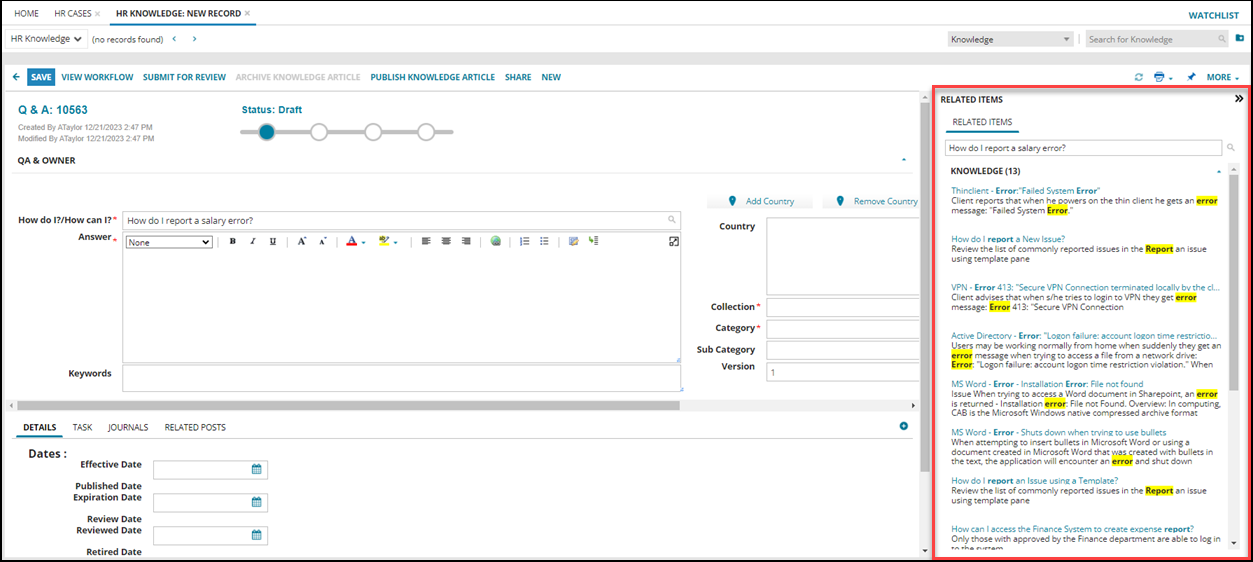Pin the record with pushpin icon
This screenshot has width=1253, height=562.
pos(1191,77)
